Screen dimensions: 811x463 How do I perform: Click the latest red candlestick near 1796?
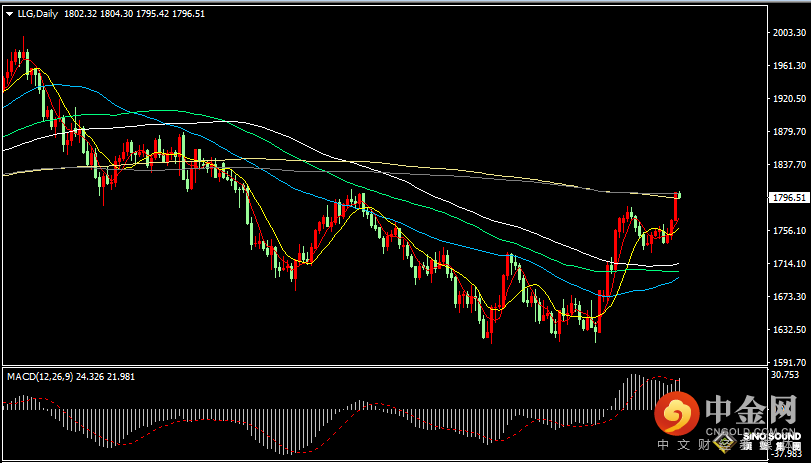point(677,206)
